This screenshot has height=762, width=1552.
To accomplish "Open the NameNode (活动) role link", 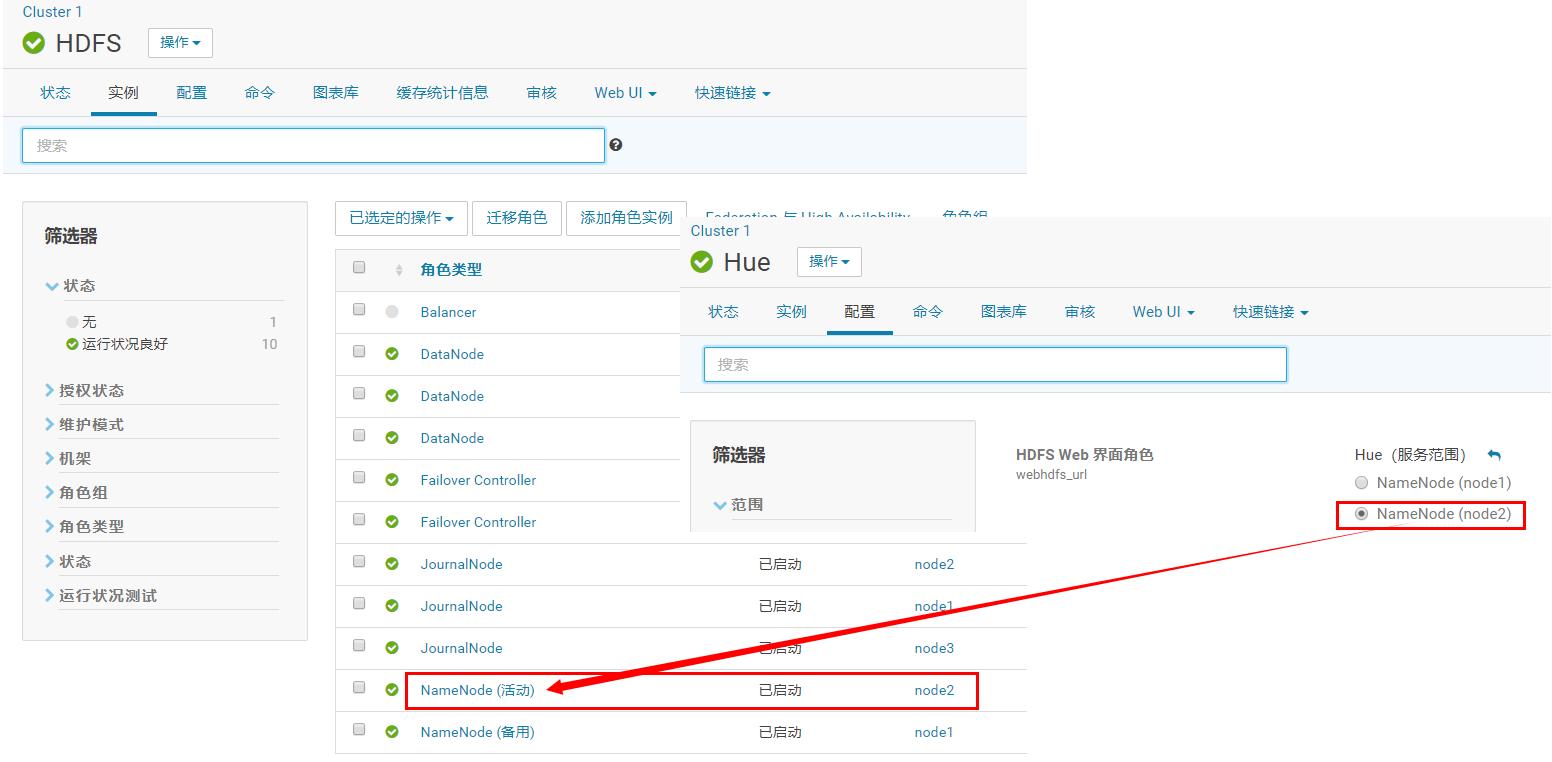I will pyautogui.click(x=478, y=690).
